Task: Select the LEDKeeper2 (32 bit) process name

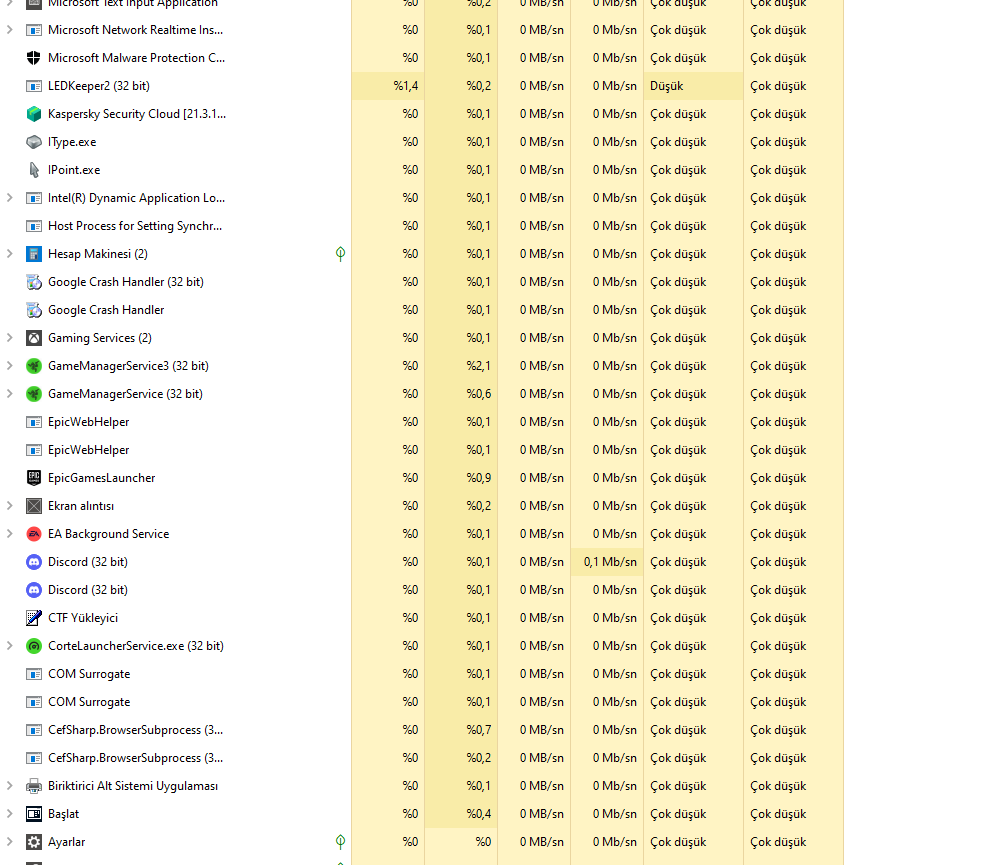Action: pyautogui.click(x=99, y=86)
